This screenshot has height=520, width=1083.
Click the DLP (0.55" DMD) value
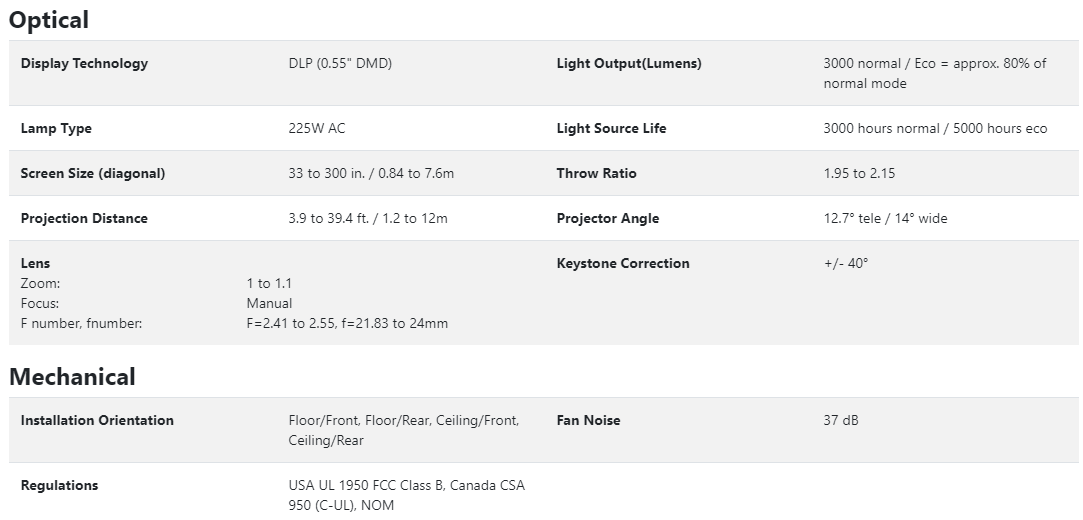click(340, 63)
